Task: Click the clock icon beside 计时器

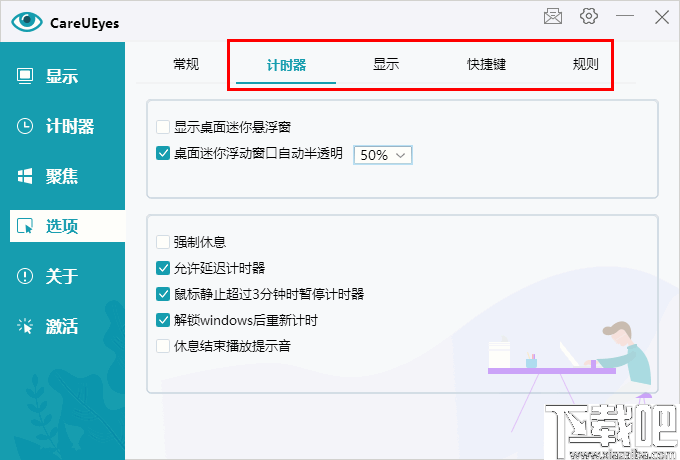Action: [x=25, y=126]
